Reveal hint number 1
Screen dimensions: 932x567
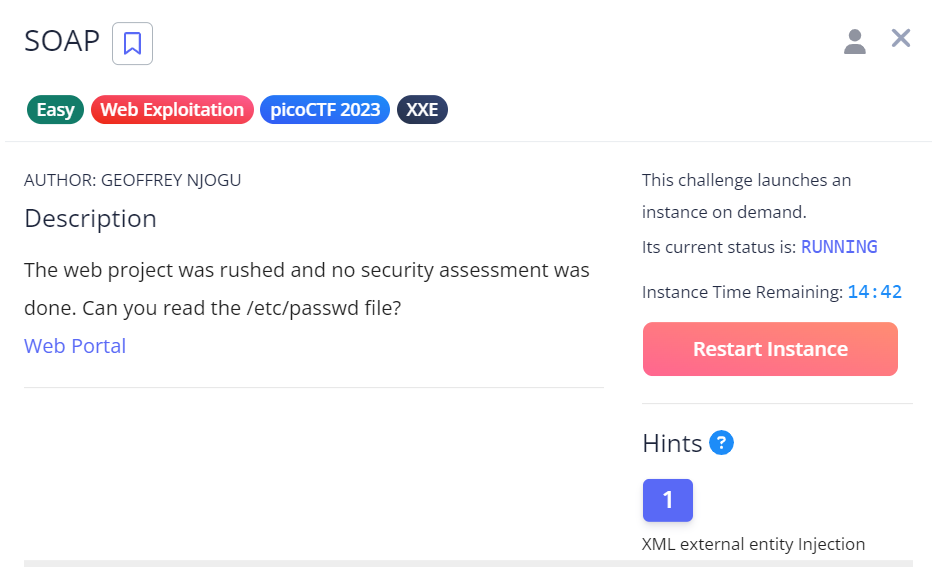point(667,500)
